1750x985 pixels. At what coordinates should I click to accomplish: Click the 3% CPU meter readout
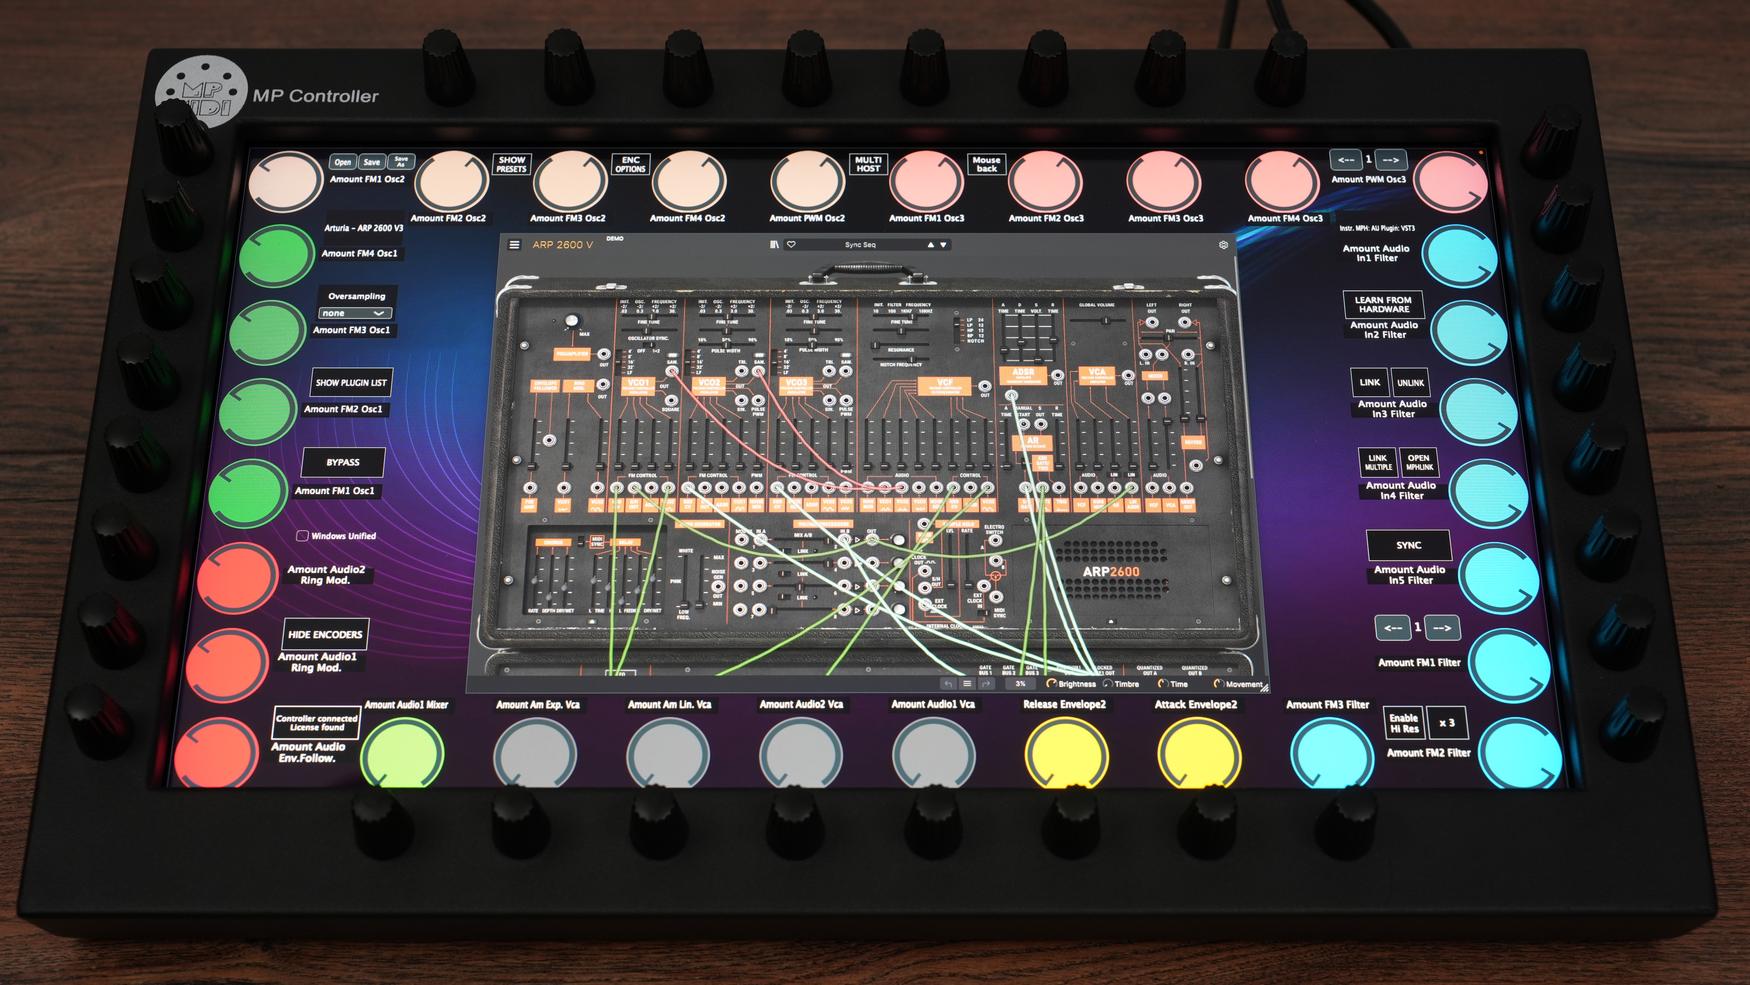point(1020,684)
